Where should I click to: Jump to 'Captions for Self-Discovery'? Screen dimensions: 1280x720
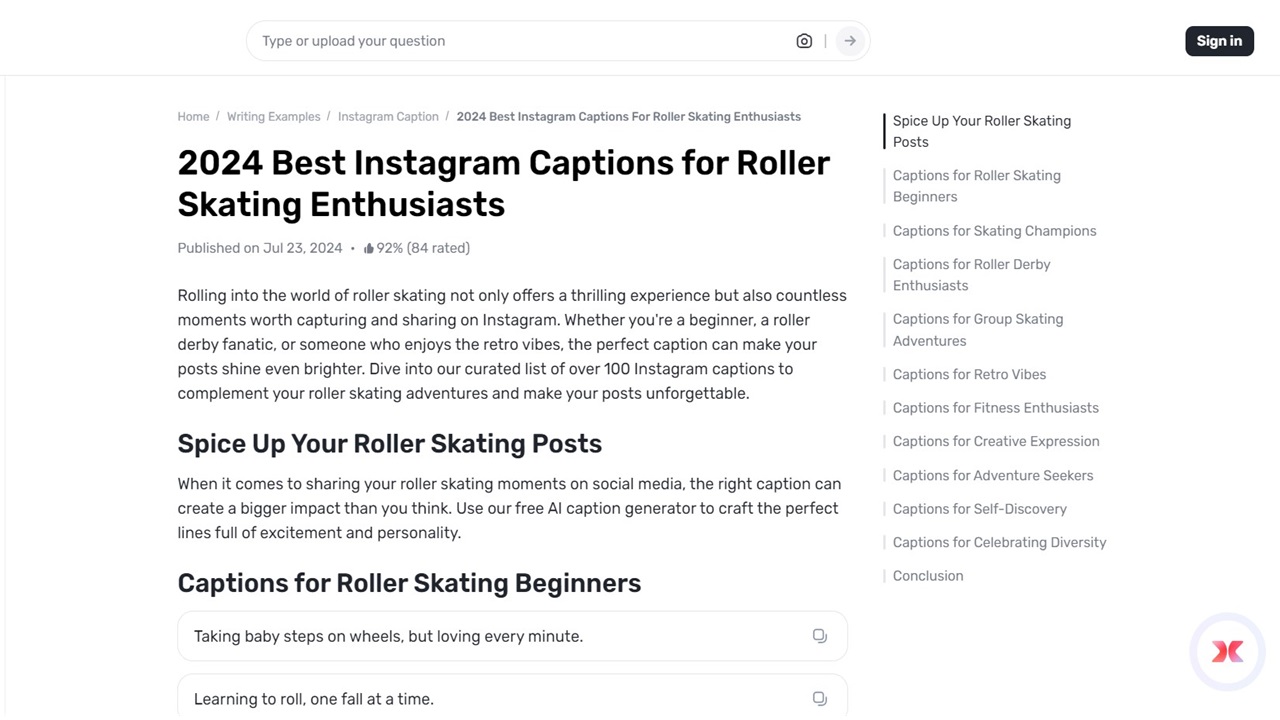(x=979, y=508)
